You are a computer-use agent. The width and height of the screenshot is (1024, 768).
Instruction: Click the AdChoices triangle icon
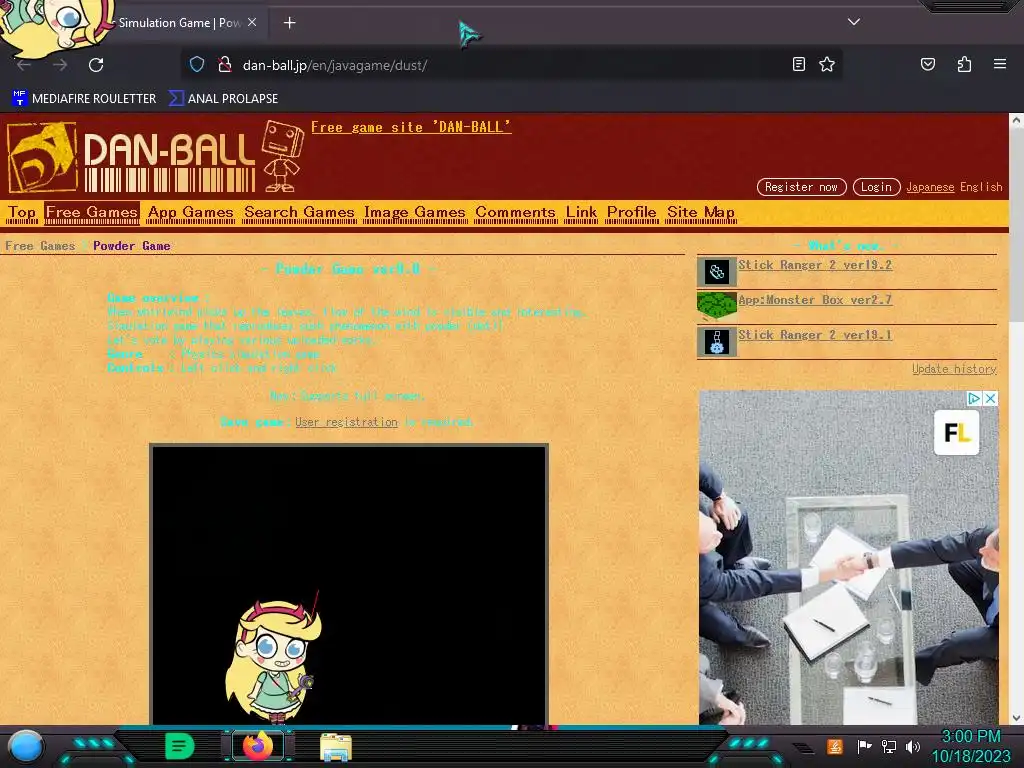pyautogui.click(x=974, y=398)
